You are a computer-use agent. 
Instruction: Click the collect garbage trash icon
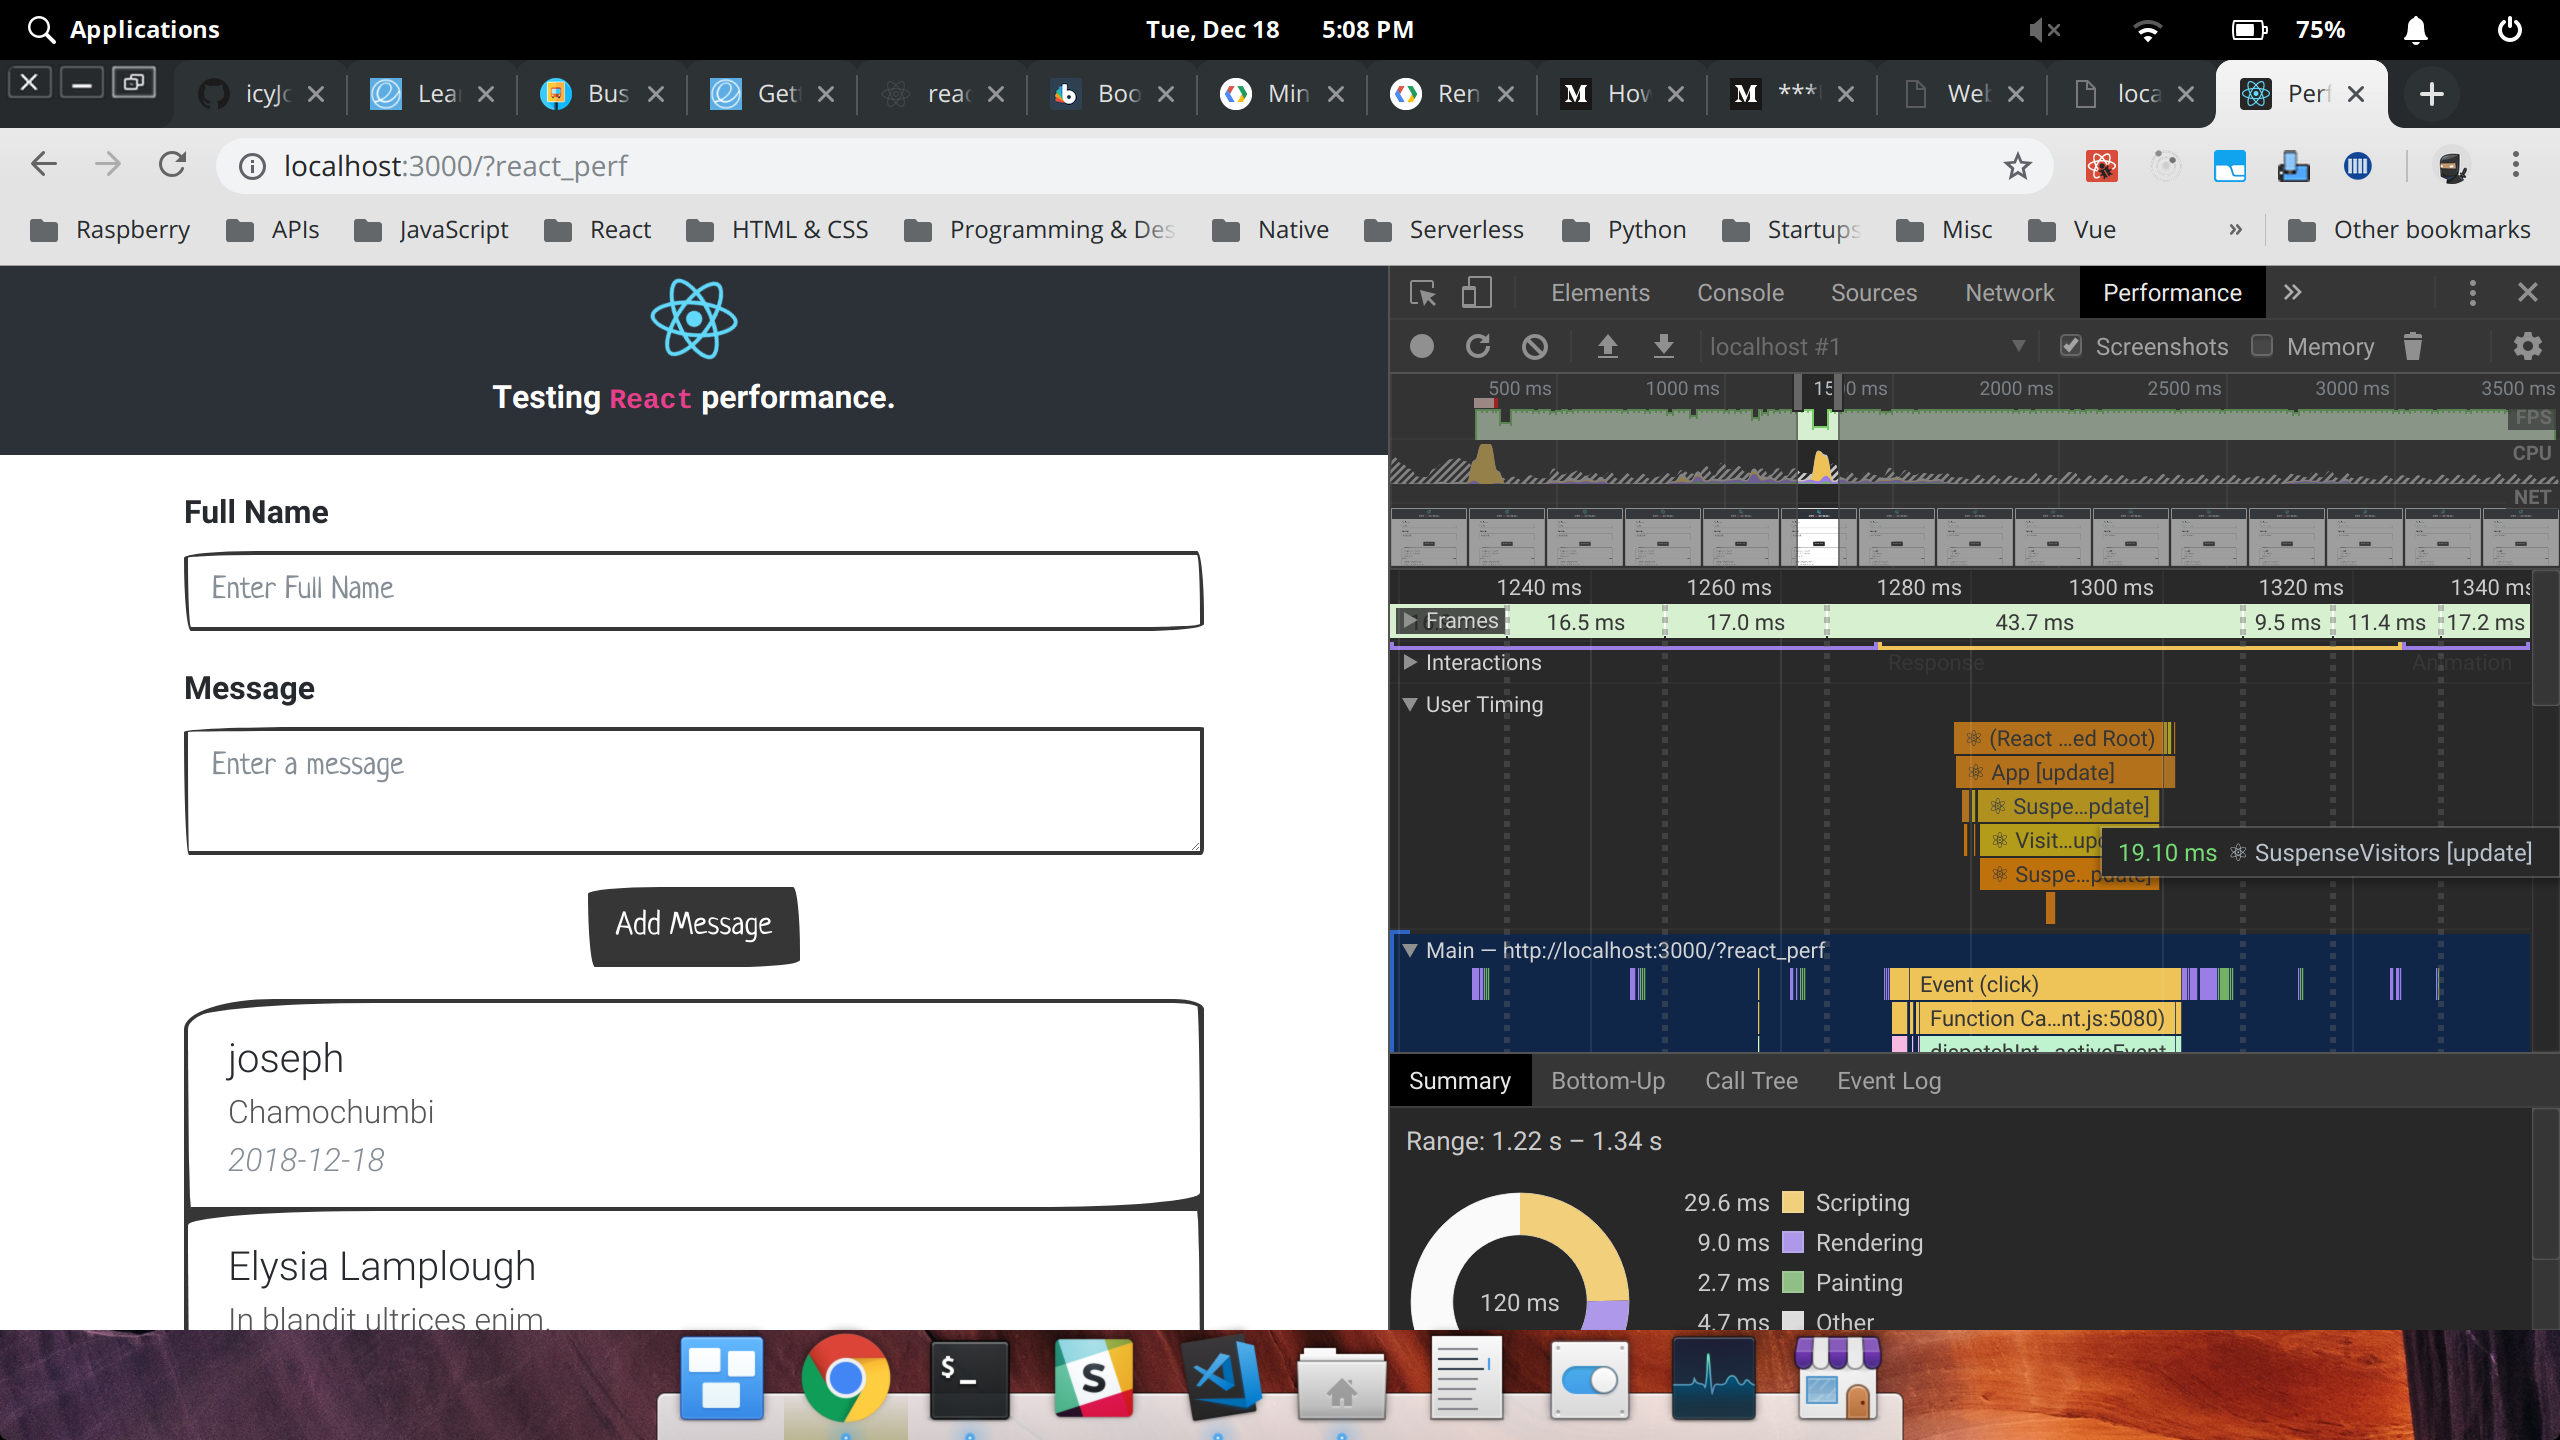[2412, 346]
